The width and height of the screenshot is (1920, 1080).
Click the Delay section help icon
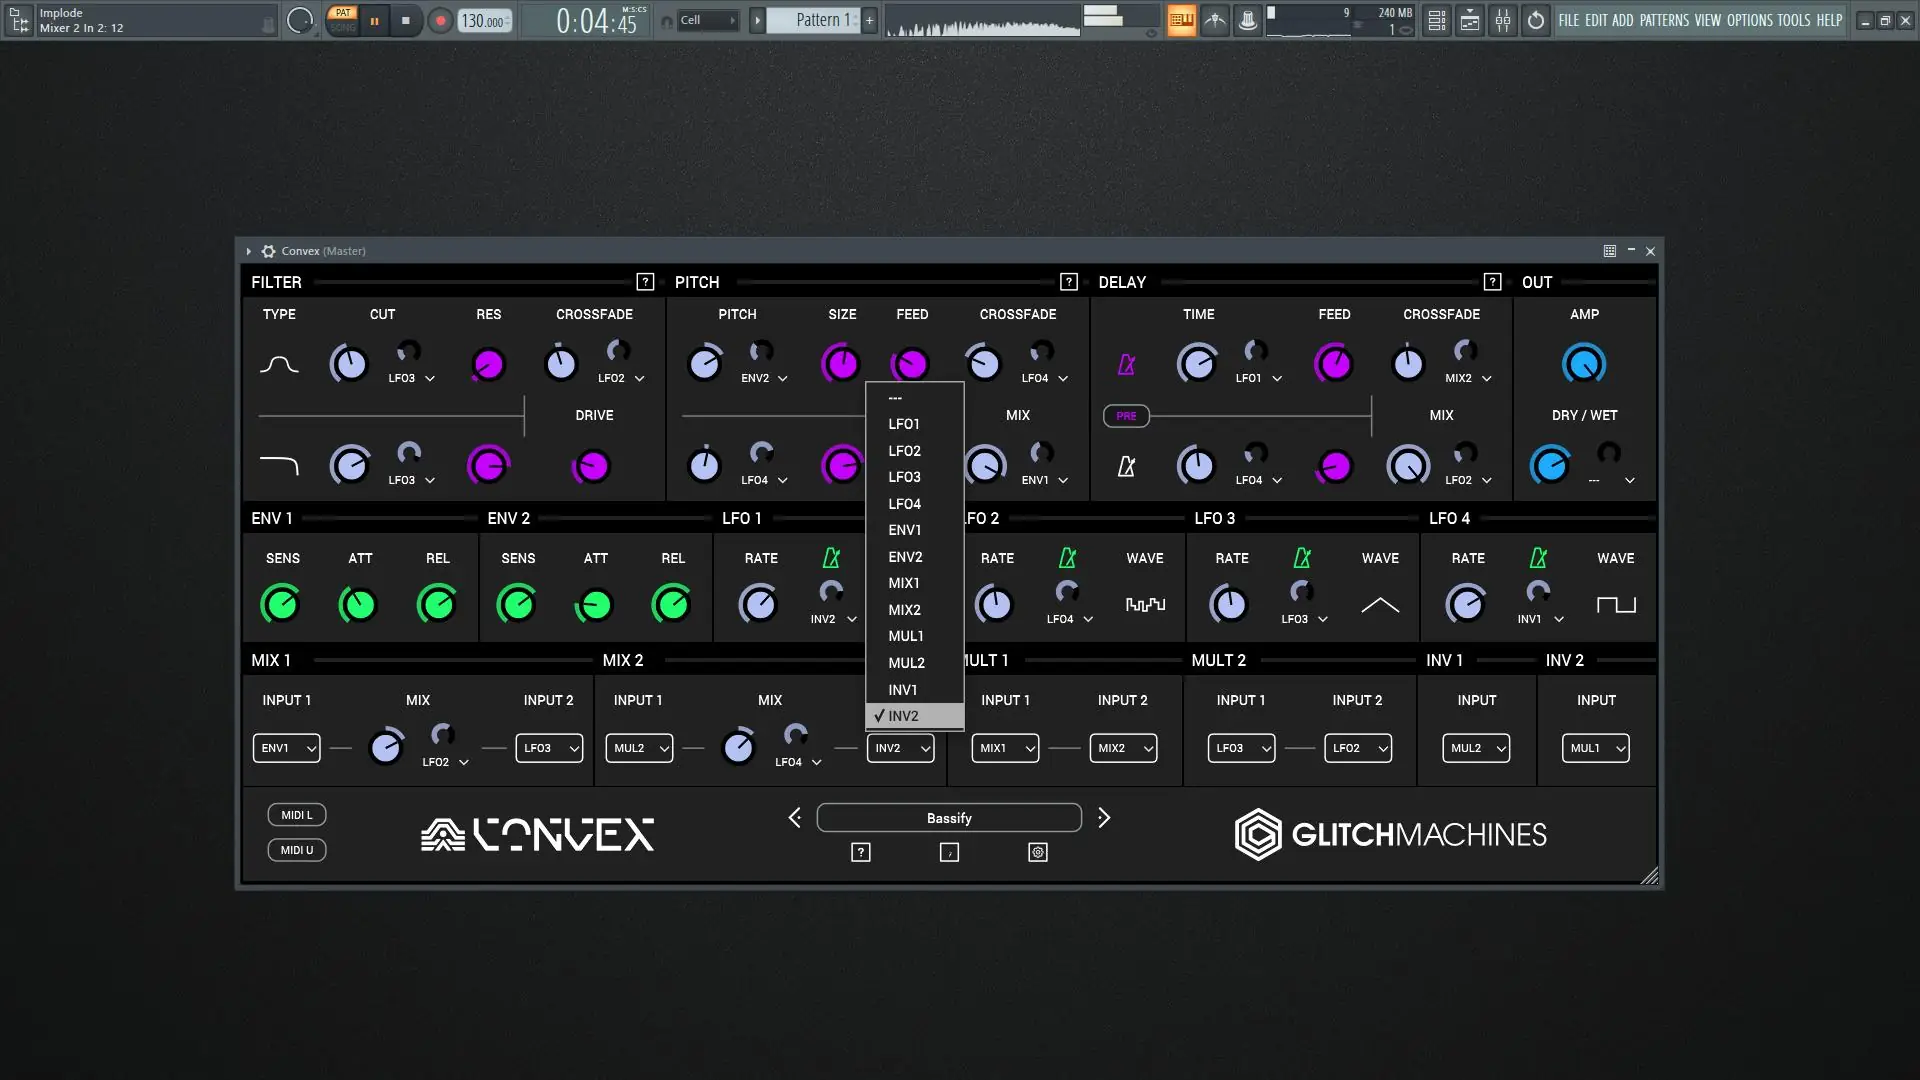(1492, 282)
